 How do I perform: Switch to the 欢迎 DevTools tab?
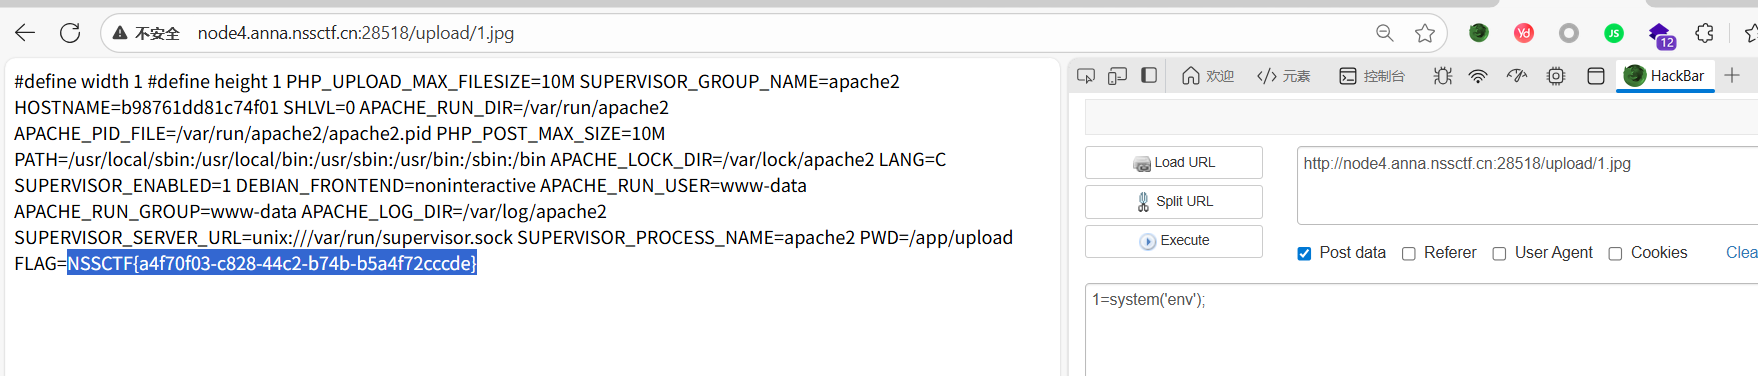click(1208, 76)
